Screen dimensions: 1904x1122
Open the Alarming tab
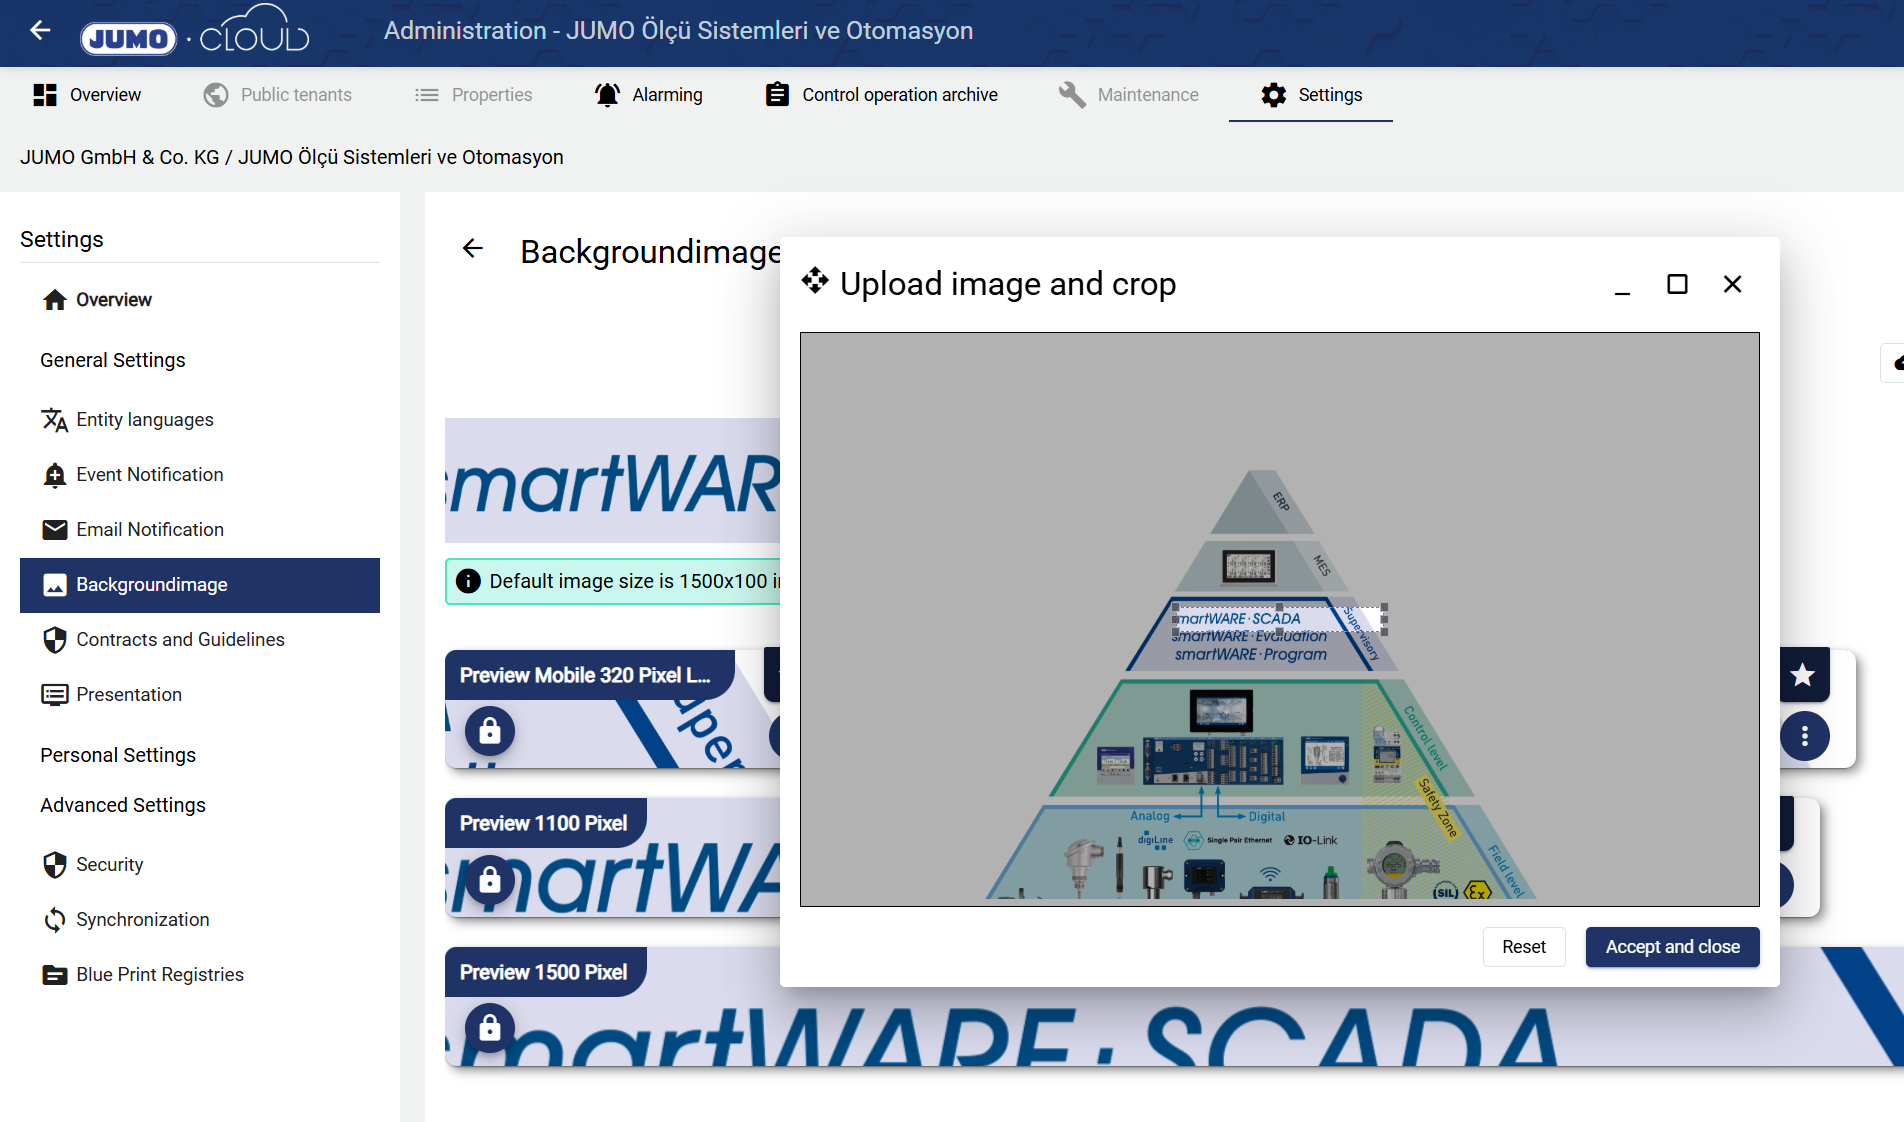[649, 95]
